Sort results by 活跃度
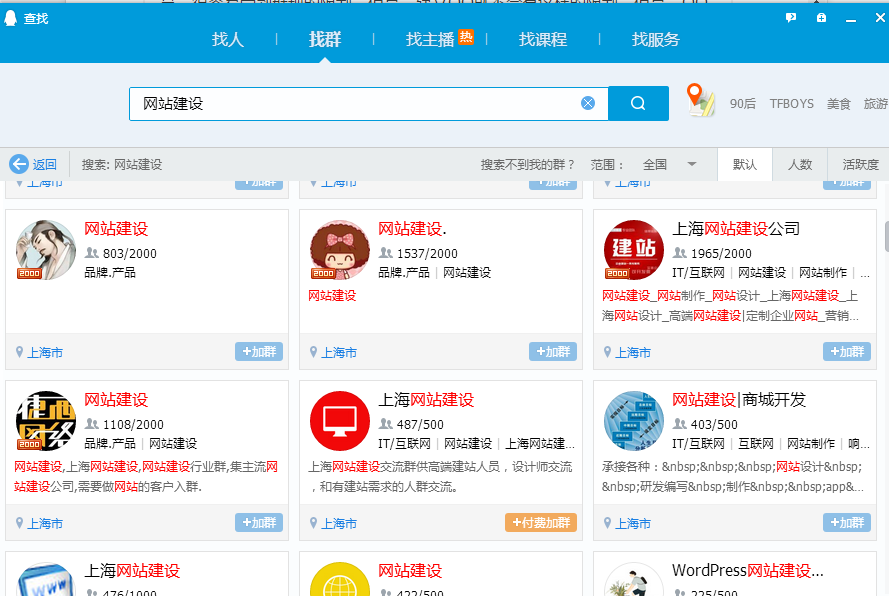889x596 pixels. [x=860, y=164]
